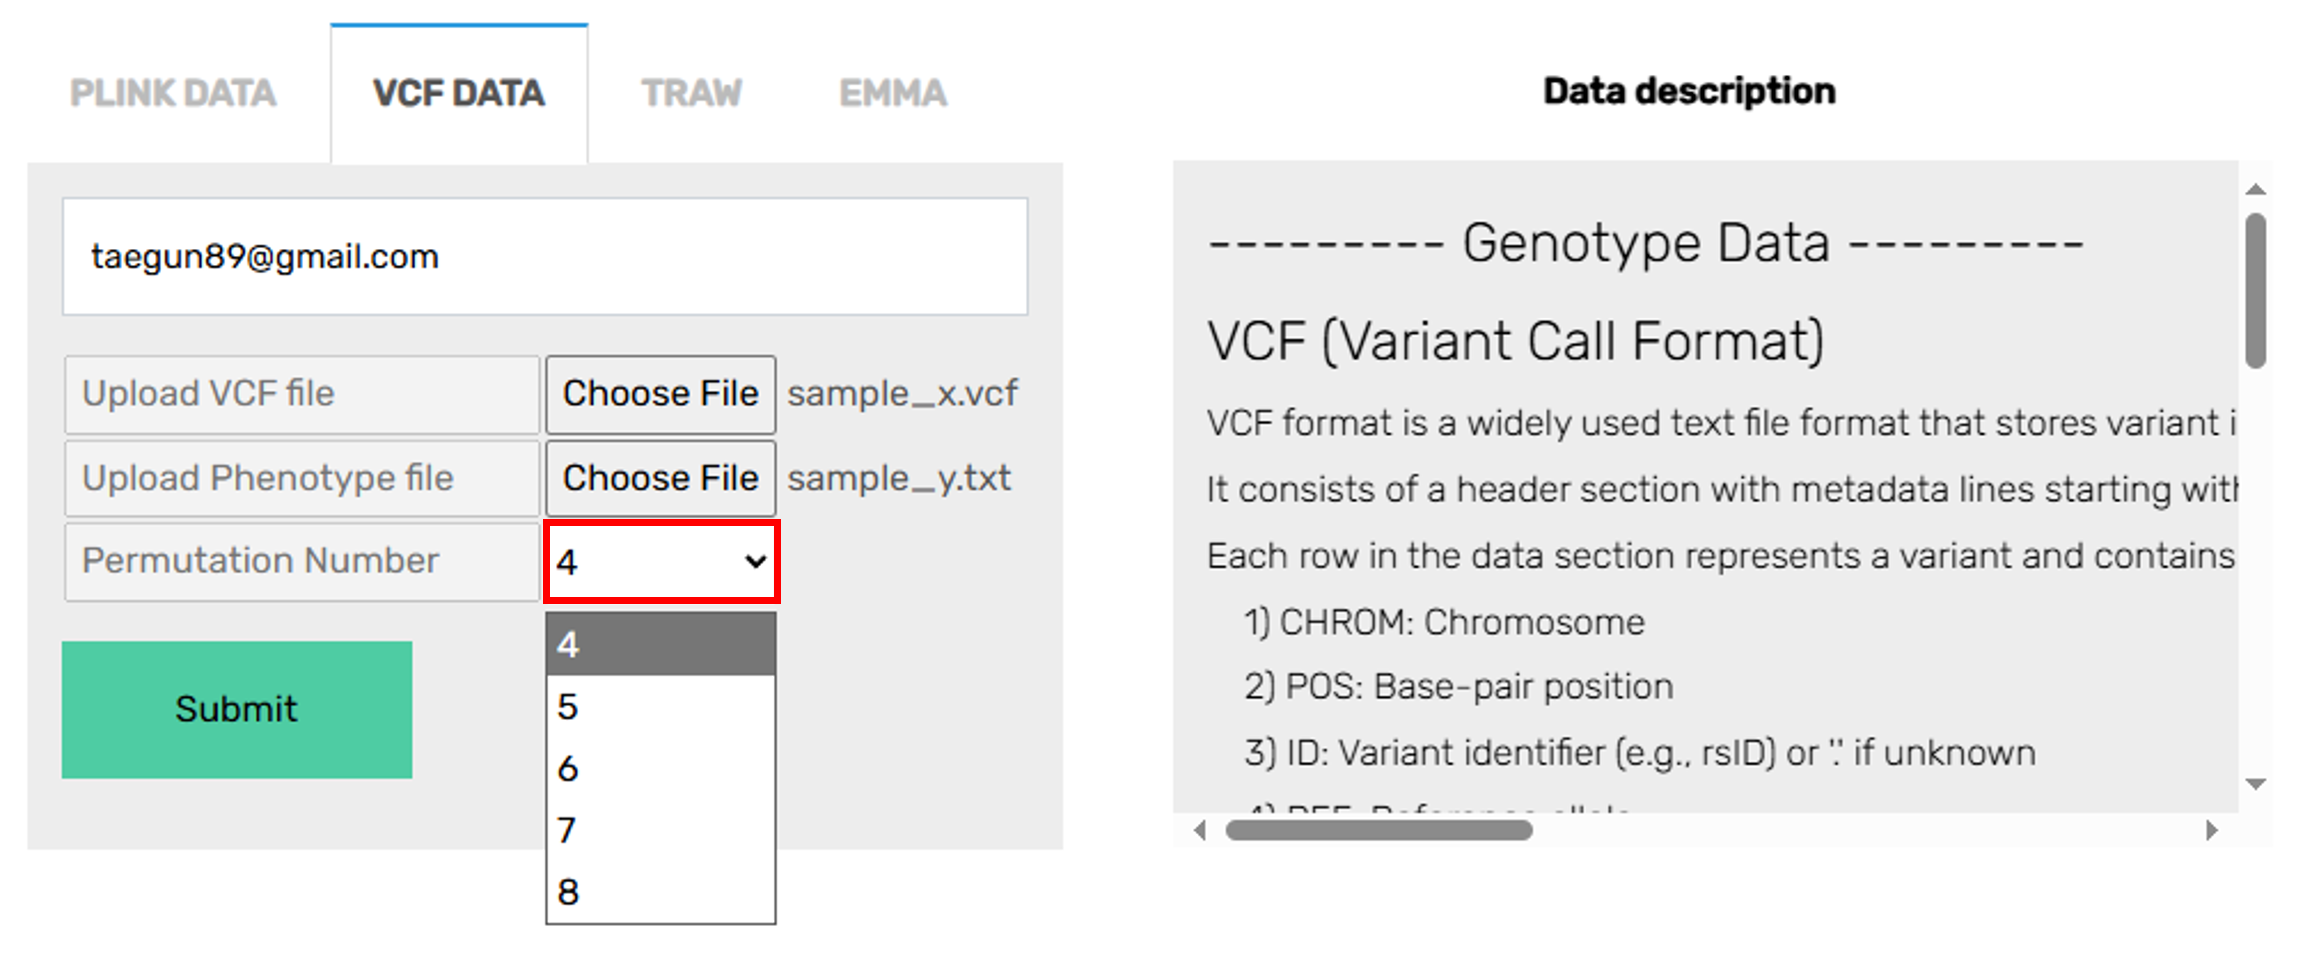Click the scroll down arrow in description
Screen dimensions: 2306x955
[x=2255, y=784]
